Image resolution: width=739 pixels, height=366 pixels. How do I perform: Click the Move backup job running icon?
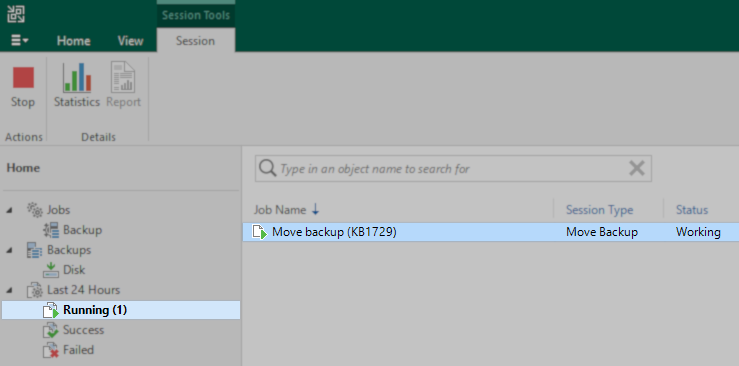click(260, 232)
